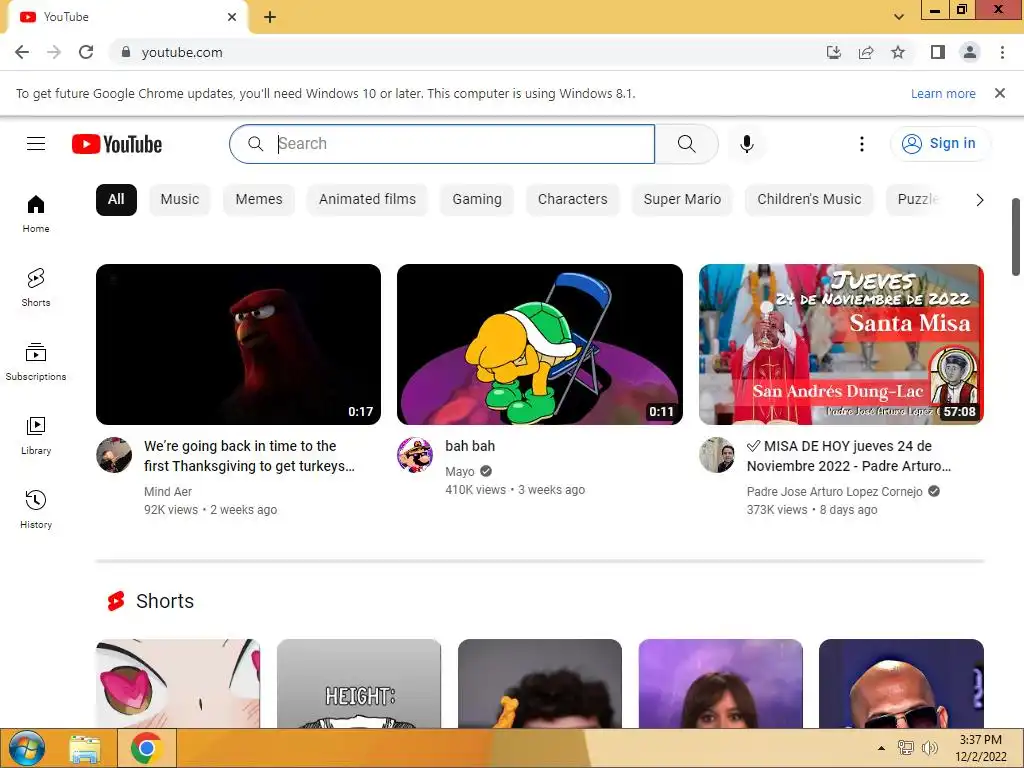
Task: Bookmark this tab with the star icon
Action: pyautogui.click(x=898, y=52)
